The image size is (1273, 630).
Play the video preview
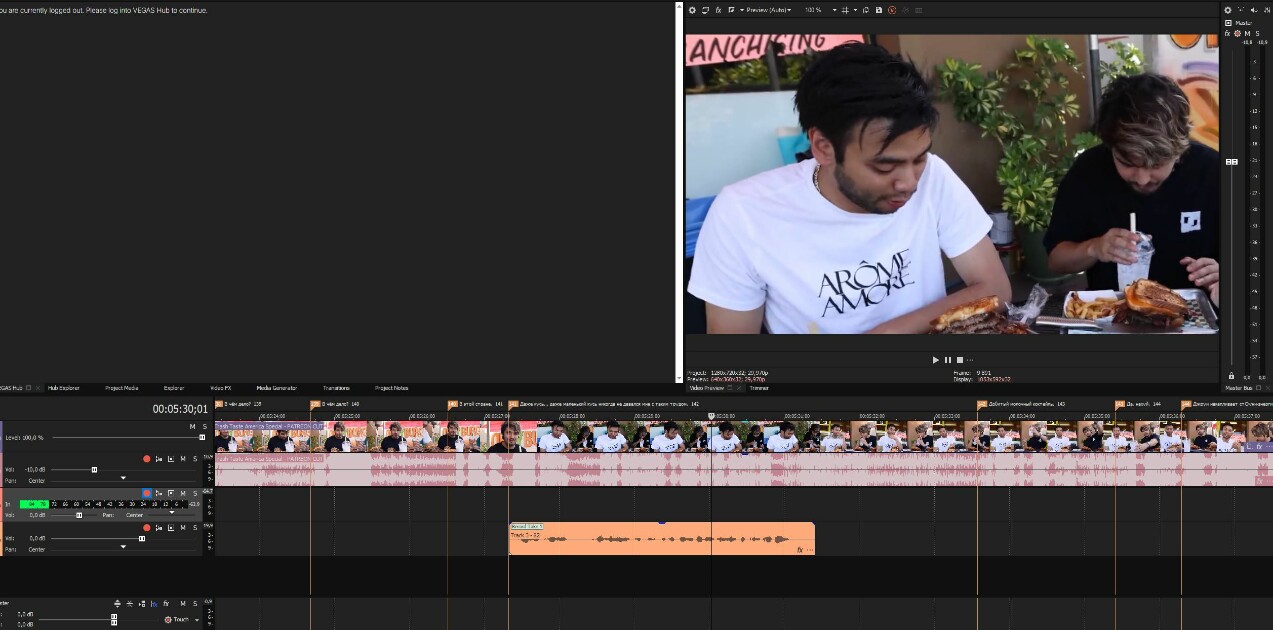click(x=936, y=360)
